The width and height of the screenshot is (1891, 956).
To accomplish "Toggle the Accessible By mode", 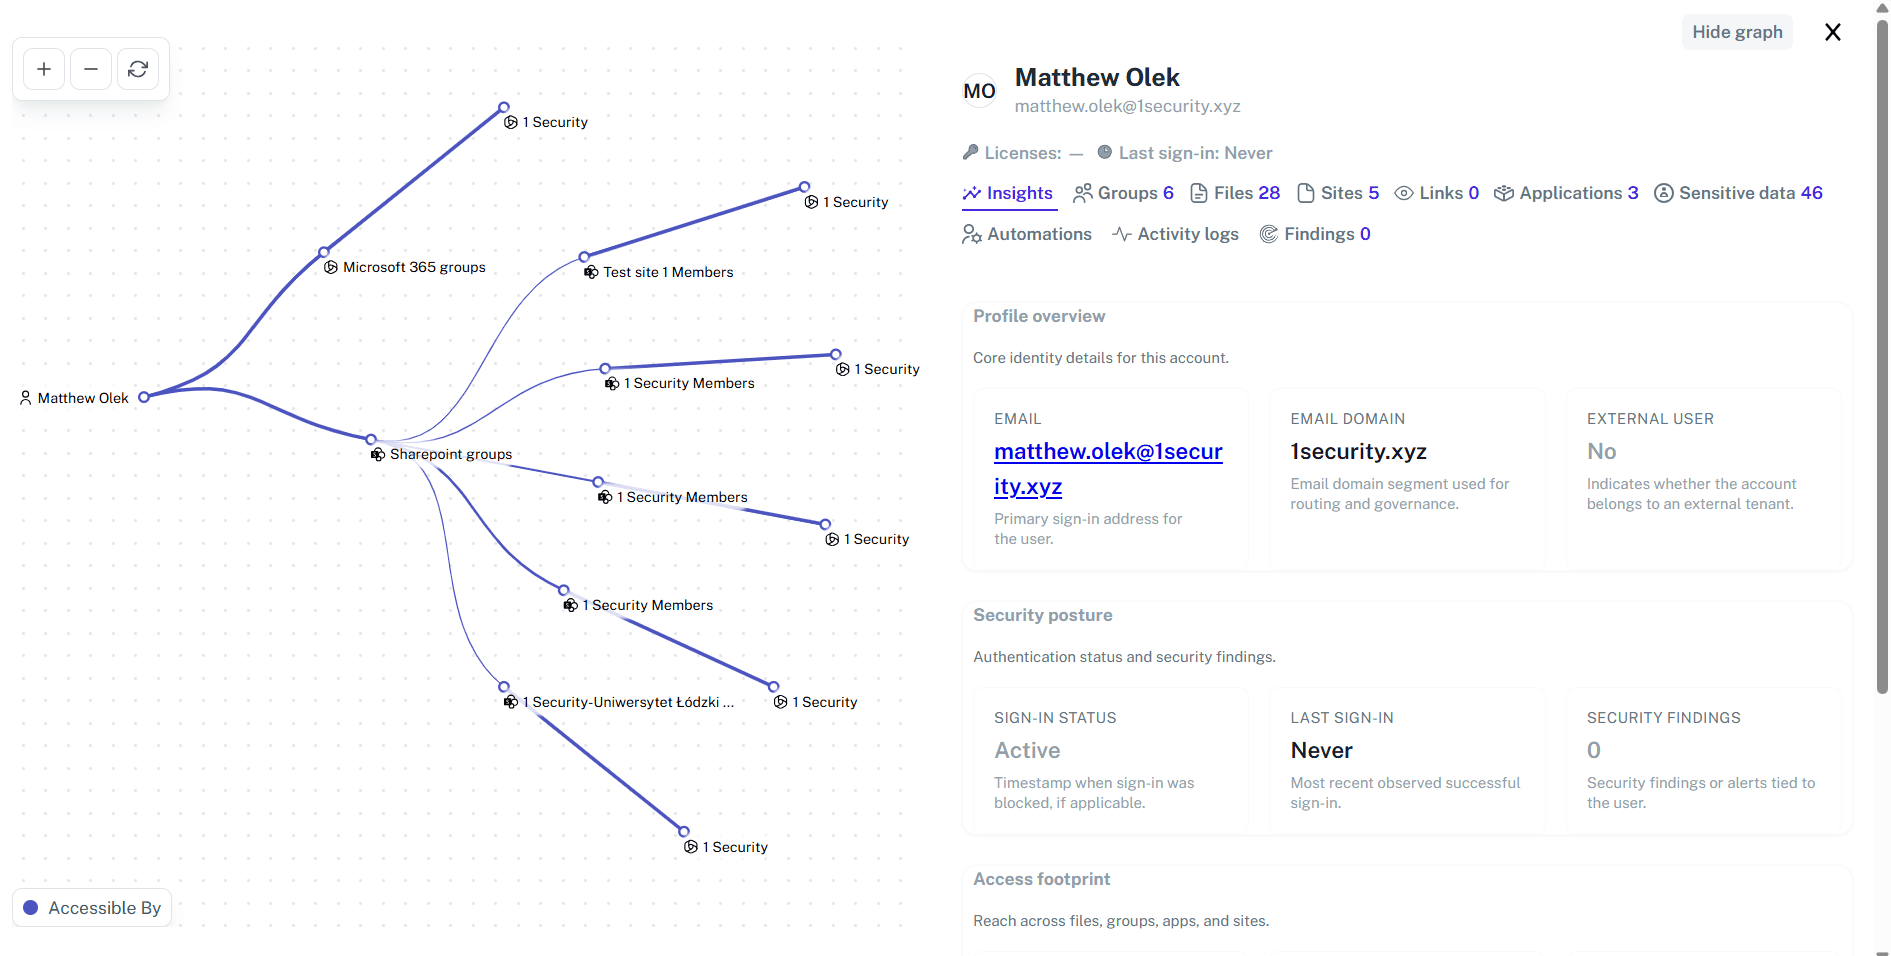I will point(91,908).
